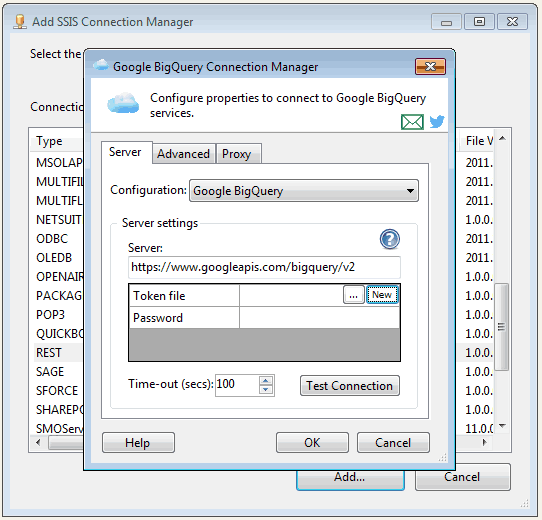Maximize the Add SSIS Connection Manager window
542x520 pixels.
479,22
